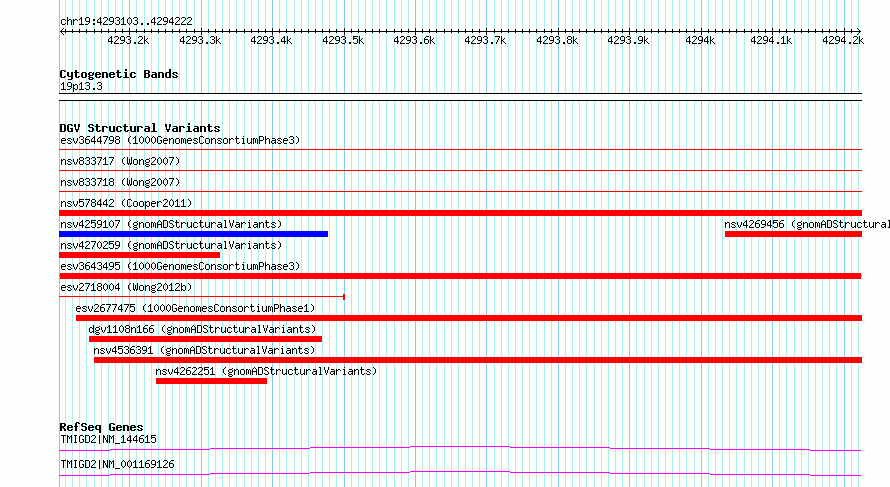Open nsv4262251 gnomADStructuralVariants label

coord(266,371)
